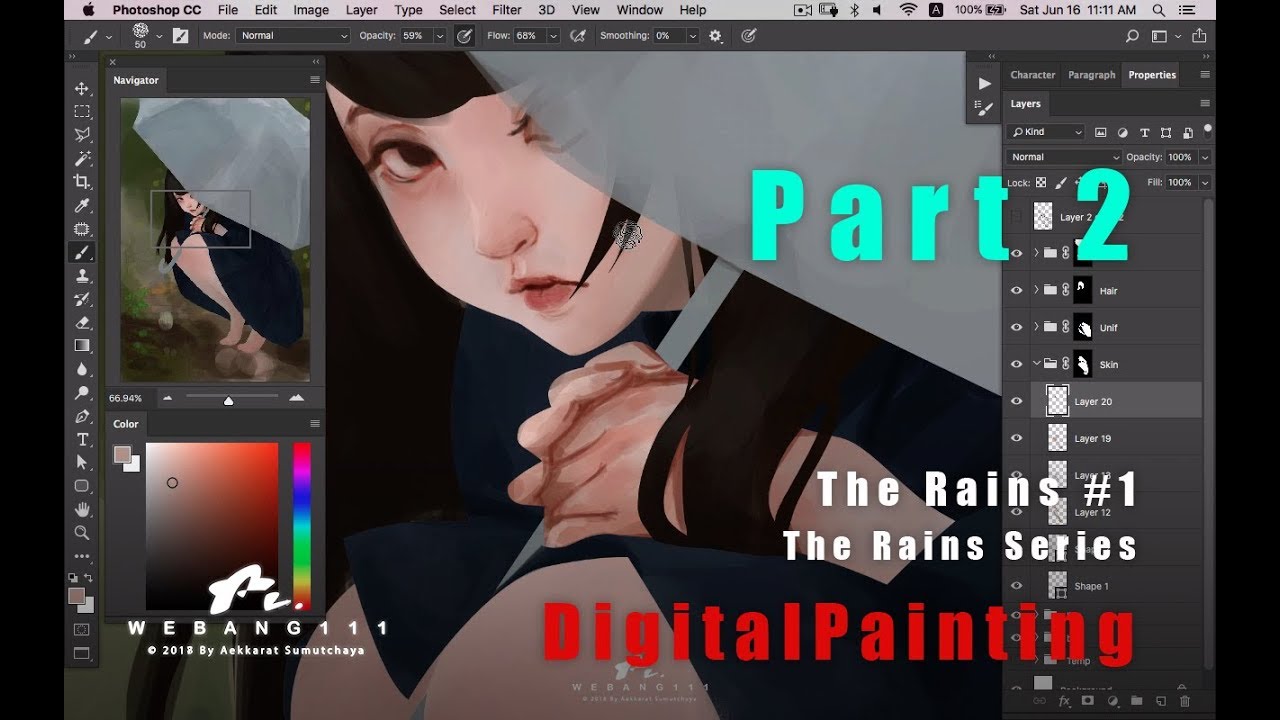This screenshot has width=1280, height=720.
Task: Open the Layer menu
Action: tap(361, 10)
